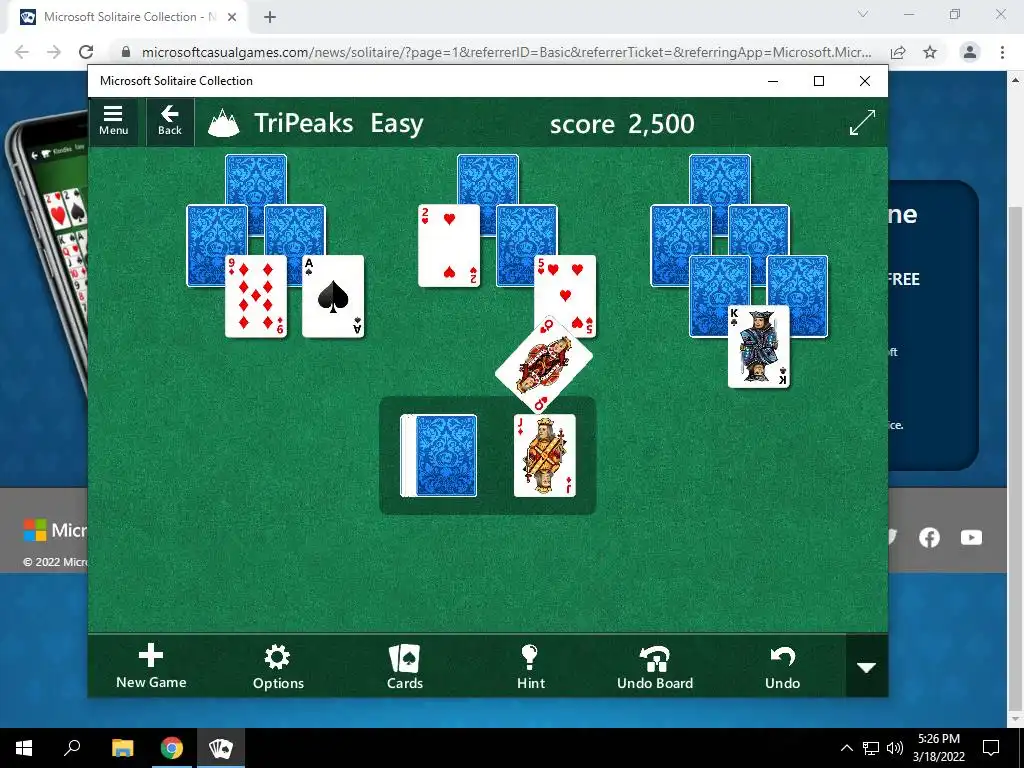Open a new browser tab
The width and height of the screenshot is (1024, 768).
(x=270, y=17)
